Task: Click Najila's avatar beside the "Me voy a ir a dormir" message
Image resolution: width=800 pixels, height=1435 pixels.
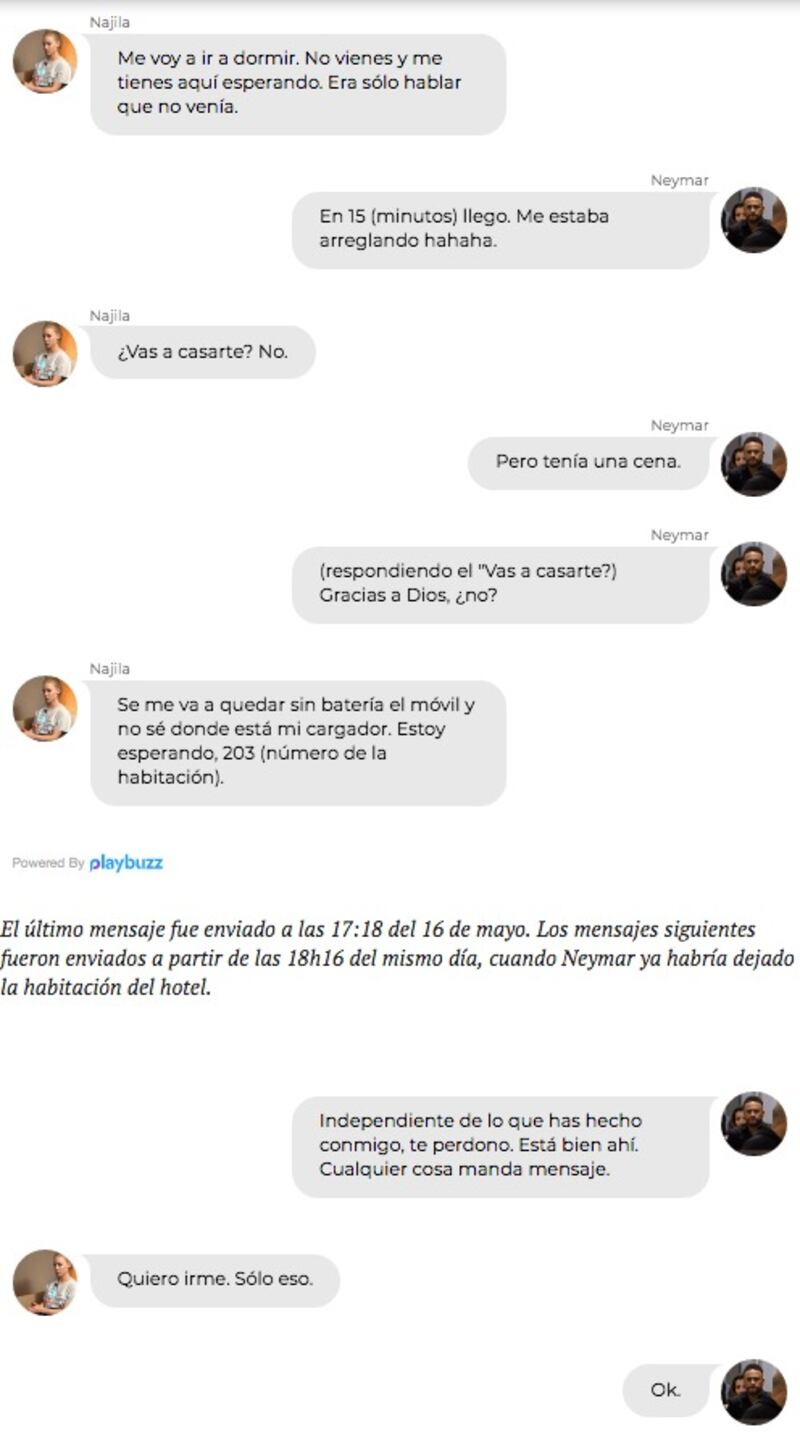Action: 45,61
